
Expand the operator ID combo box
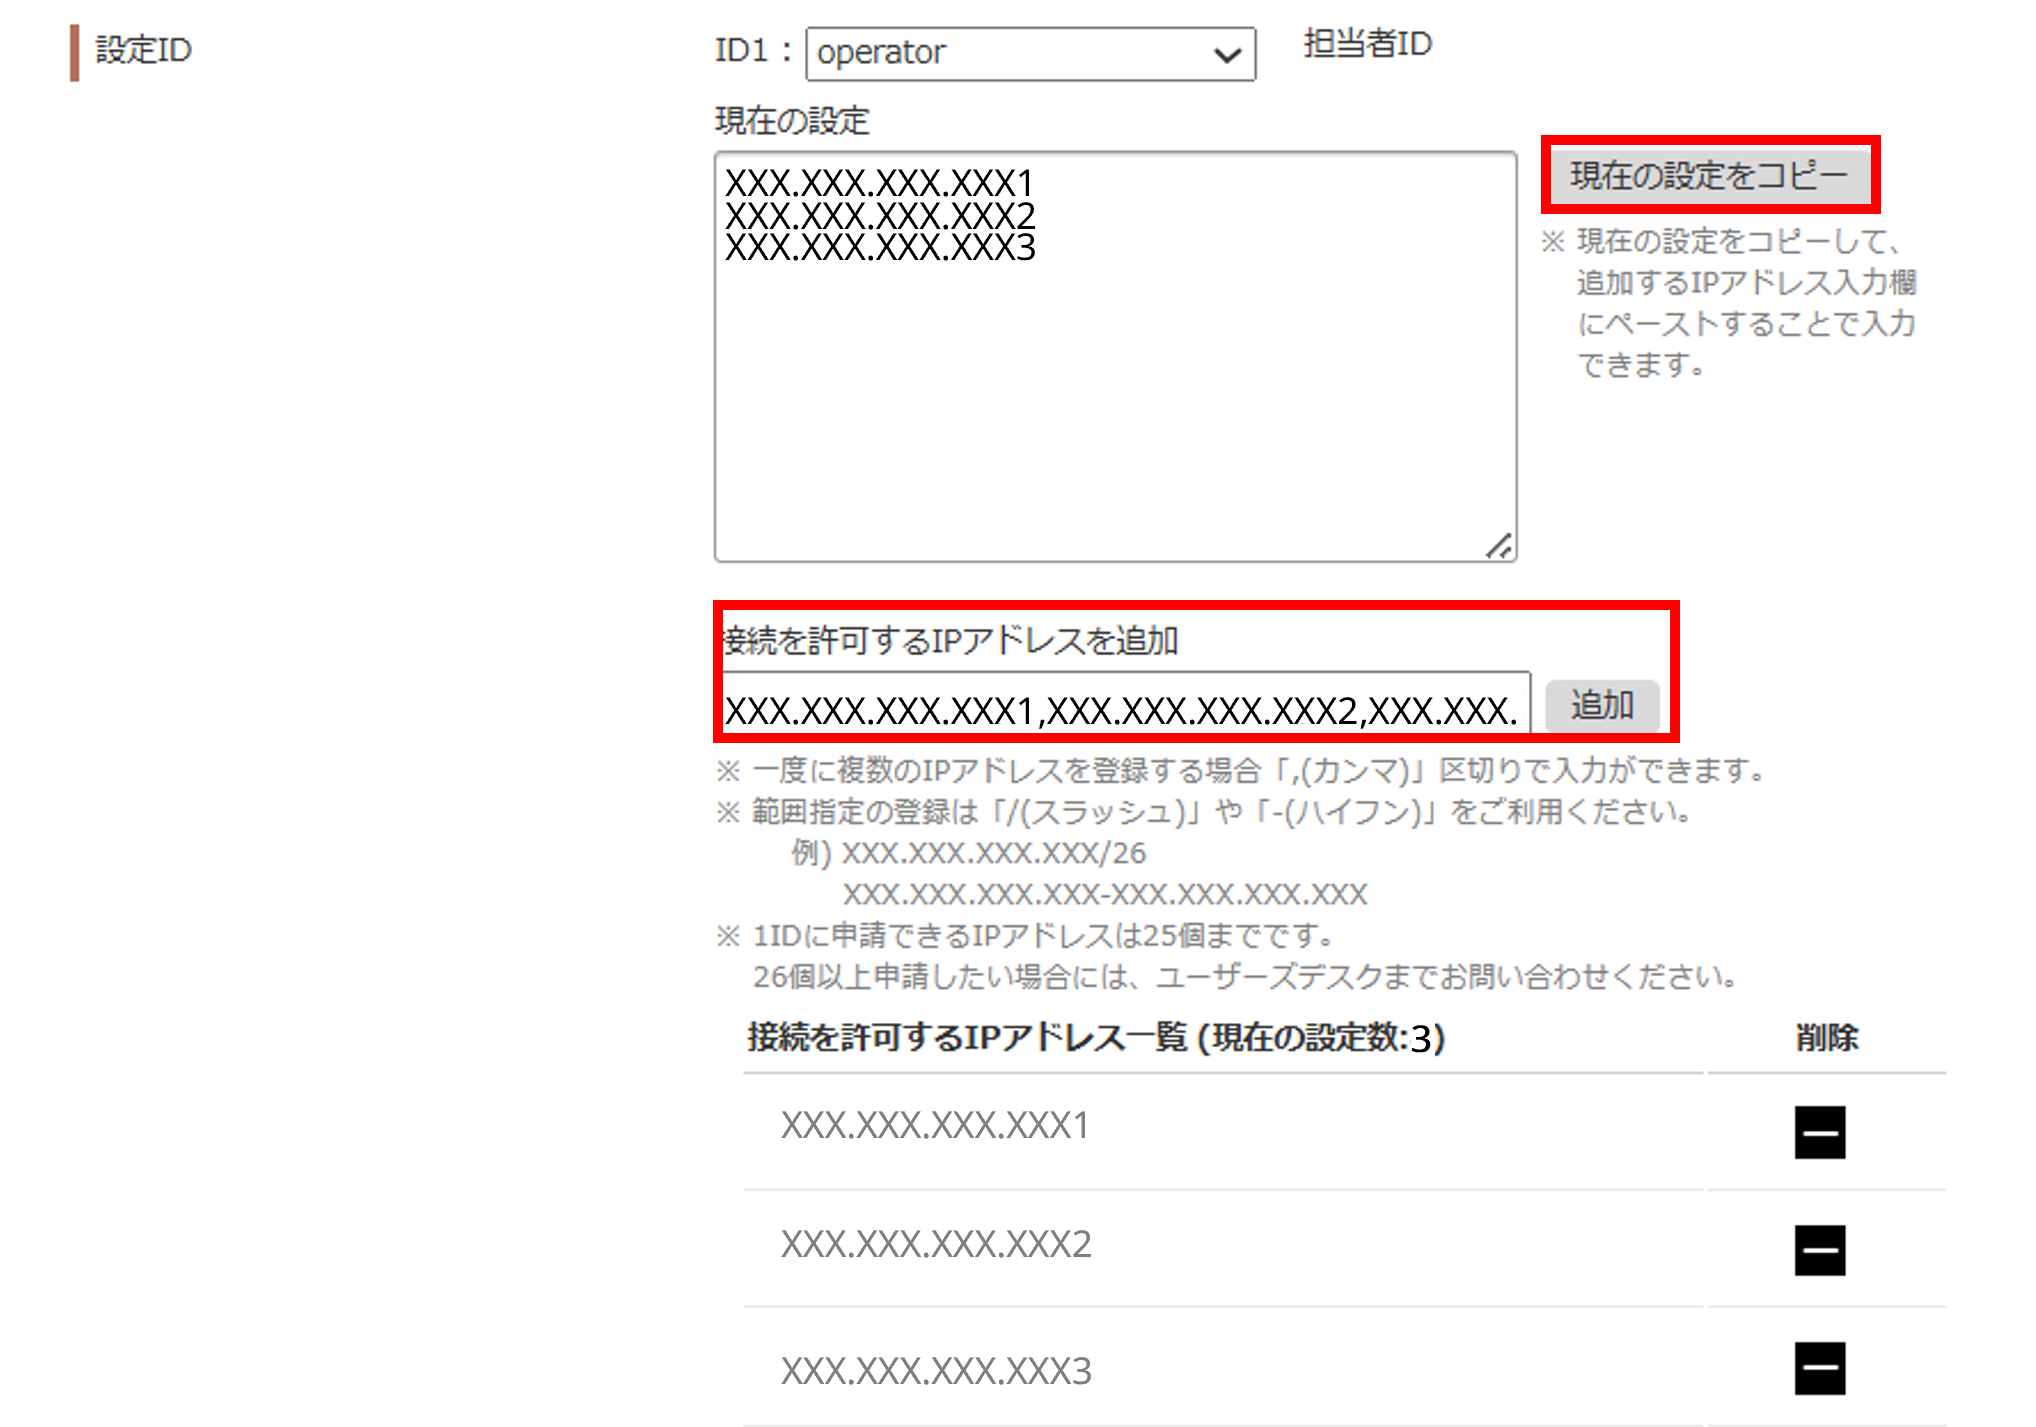[1030, 54]
